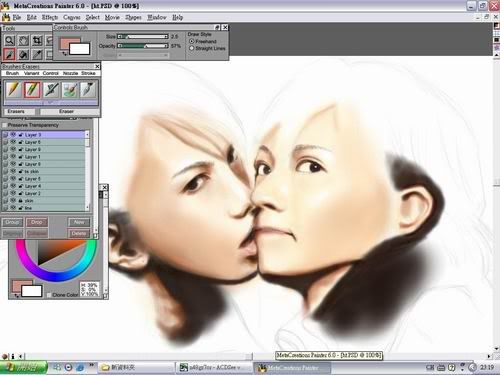This screenshot has height=375, width=500.
Task: Open the Control menu in Brushes palette
Action: [51, 73]
